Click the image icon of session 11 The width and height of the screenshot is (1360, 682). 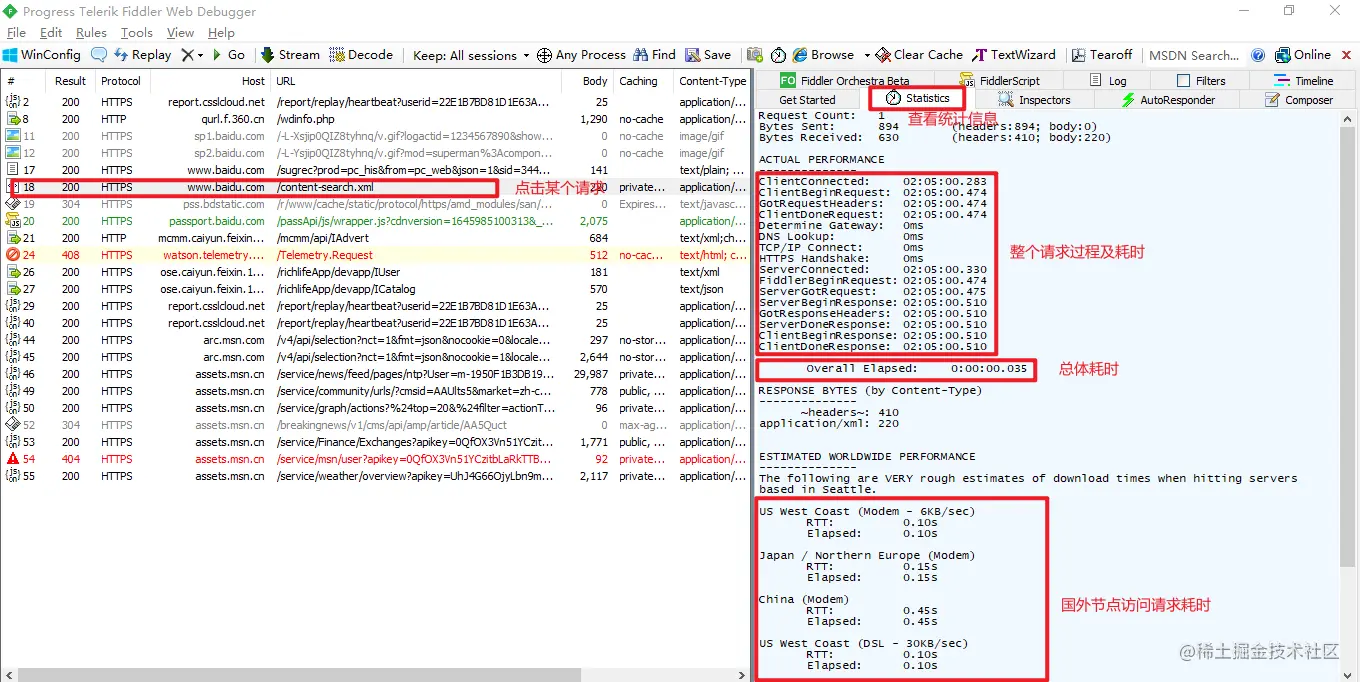13,136
